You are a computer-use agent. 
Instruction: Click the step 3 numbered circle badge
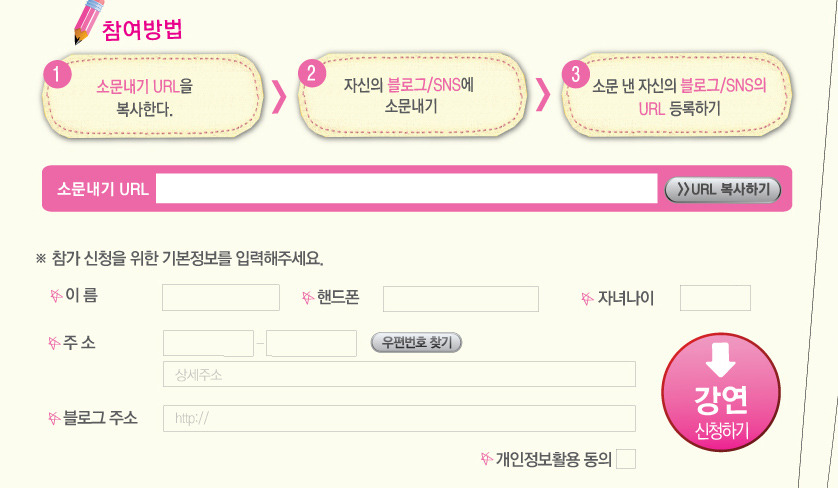[x=576, y=74]
